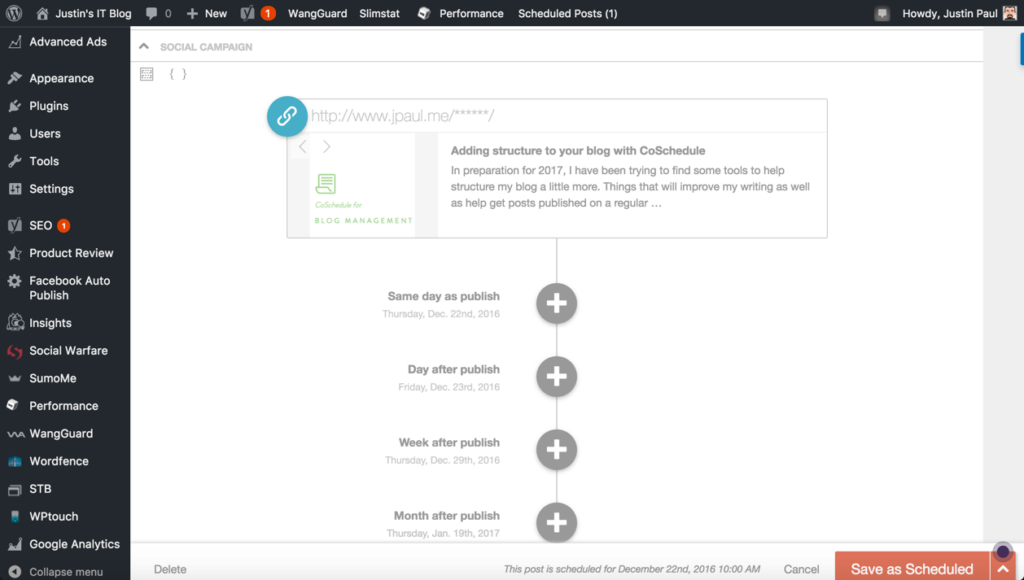Go to previous preview image arrow
Viewport: 1024px width, 580px height.
click(302, 146)
